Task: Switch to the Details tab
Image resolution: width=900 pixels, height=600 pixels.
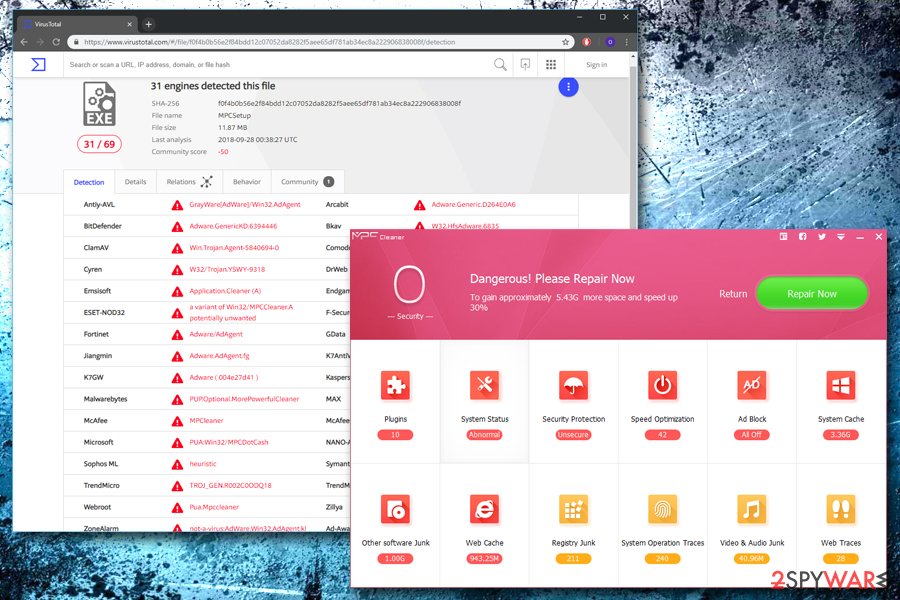Action: 135,181
